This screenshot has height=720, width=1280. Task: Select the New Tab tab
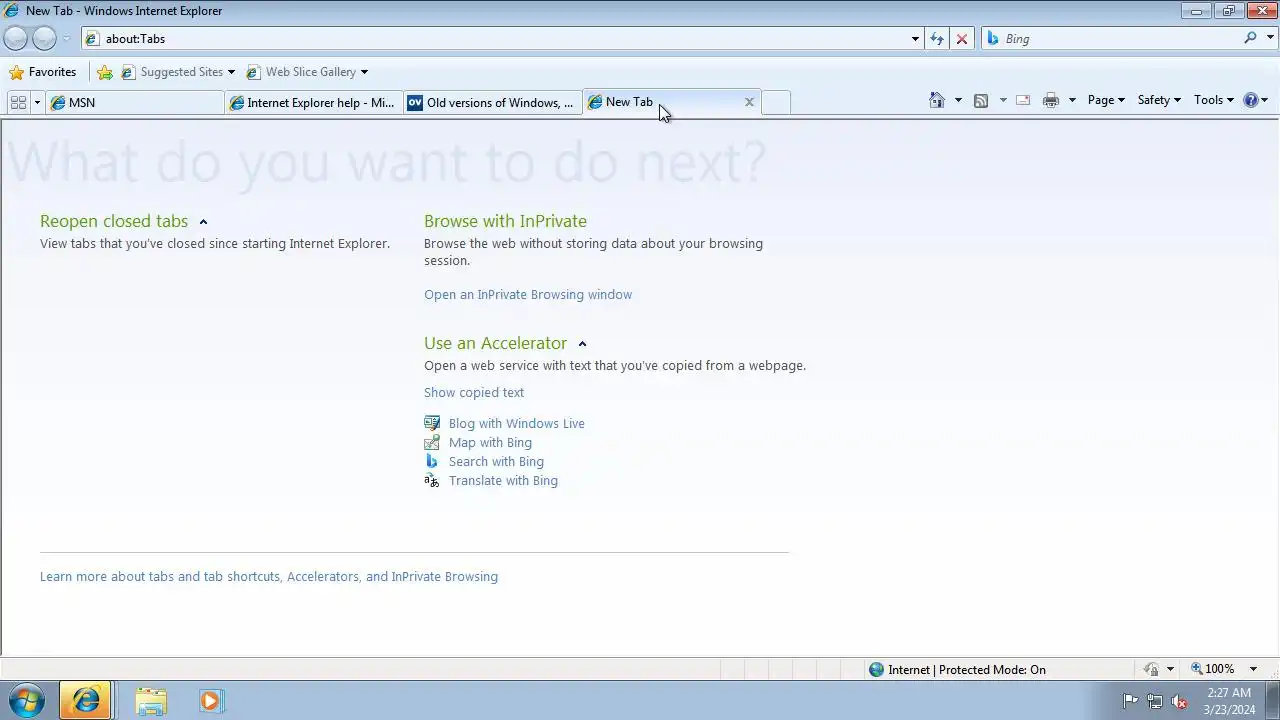point(660,102)
